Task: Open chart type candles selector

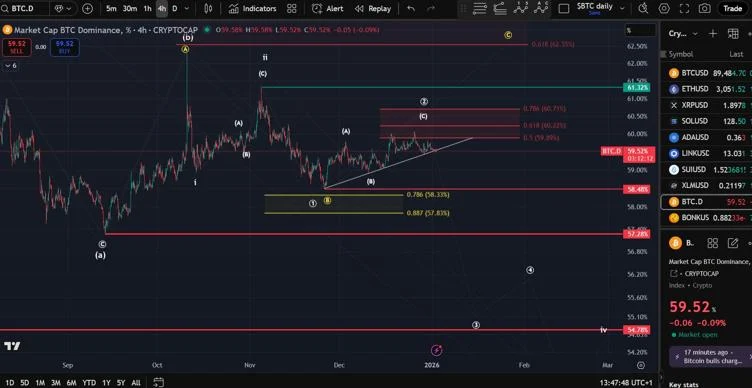Action: (208, 9)
